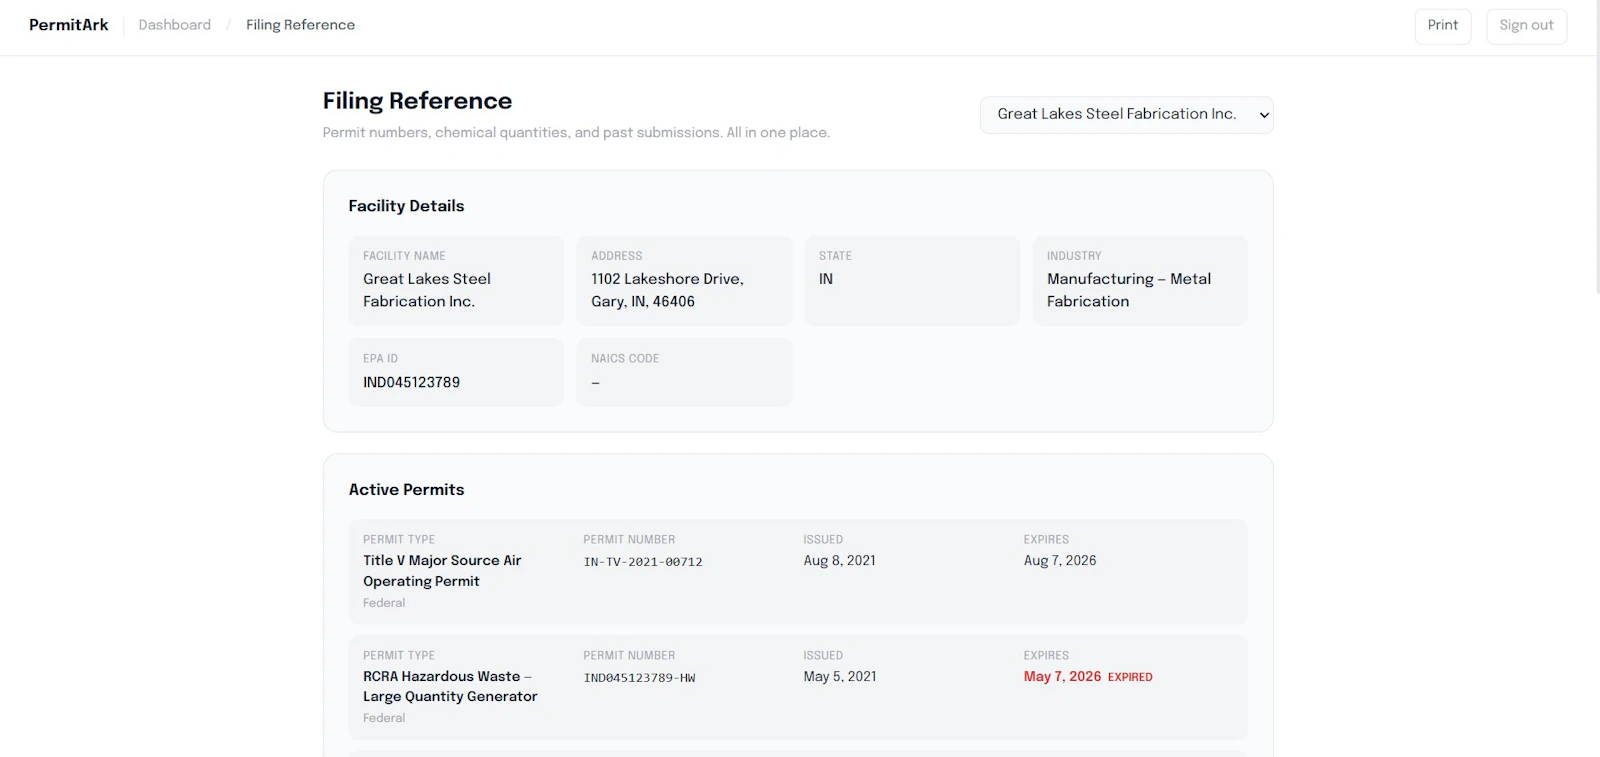Click the Facility Details heading
The height and width of the screenshot is (757, 1600).
tap(406, 206)
